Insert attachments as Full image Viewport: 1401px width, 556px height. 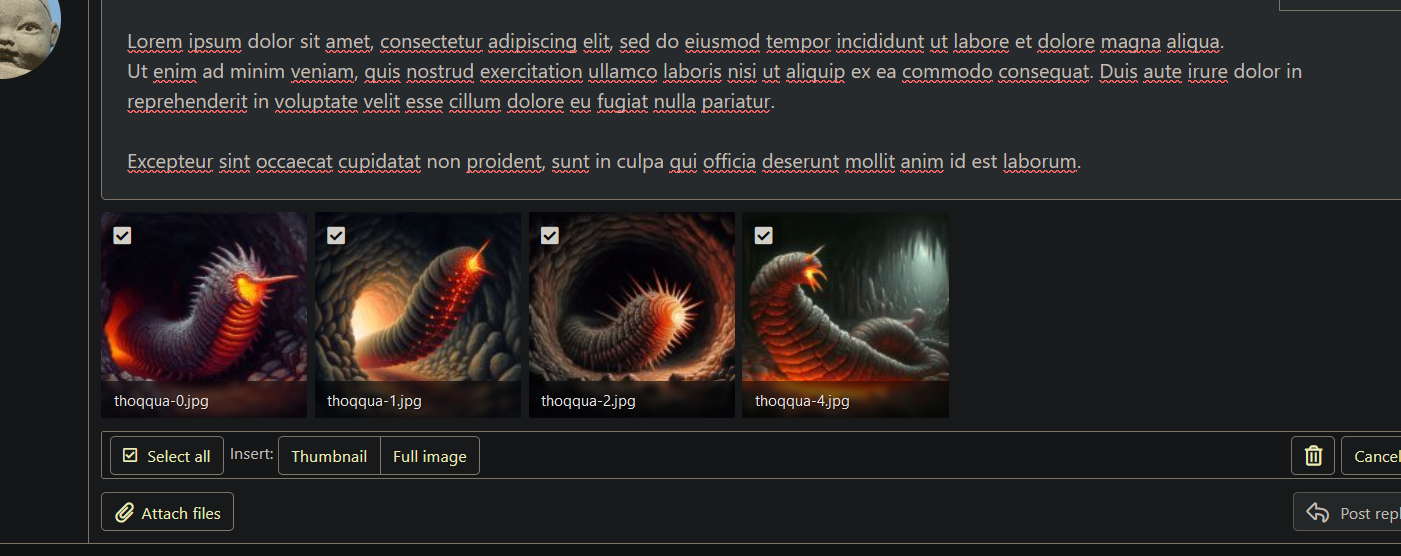pos(430,456)
